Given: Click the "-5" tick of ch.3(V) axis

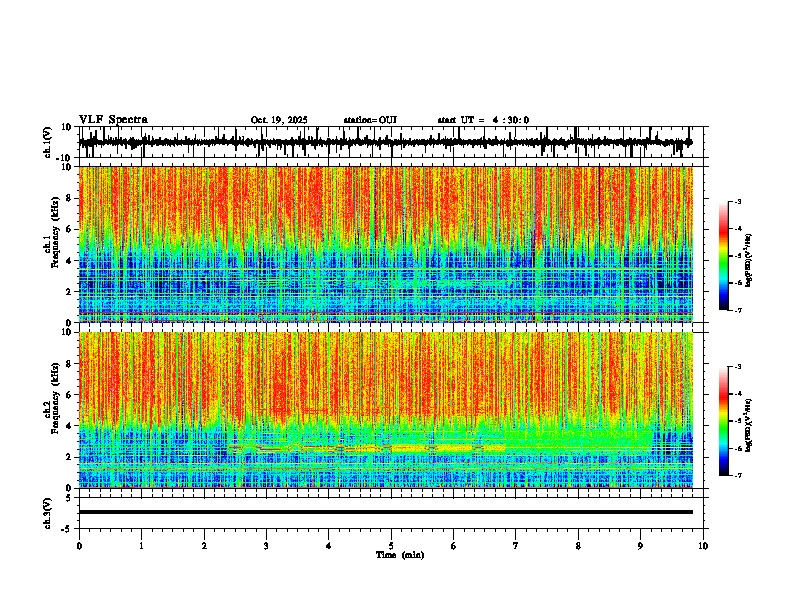Looking at the screenshot, I should (67, 529).
